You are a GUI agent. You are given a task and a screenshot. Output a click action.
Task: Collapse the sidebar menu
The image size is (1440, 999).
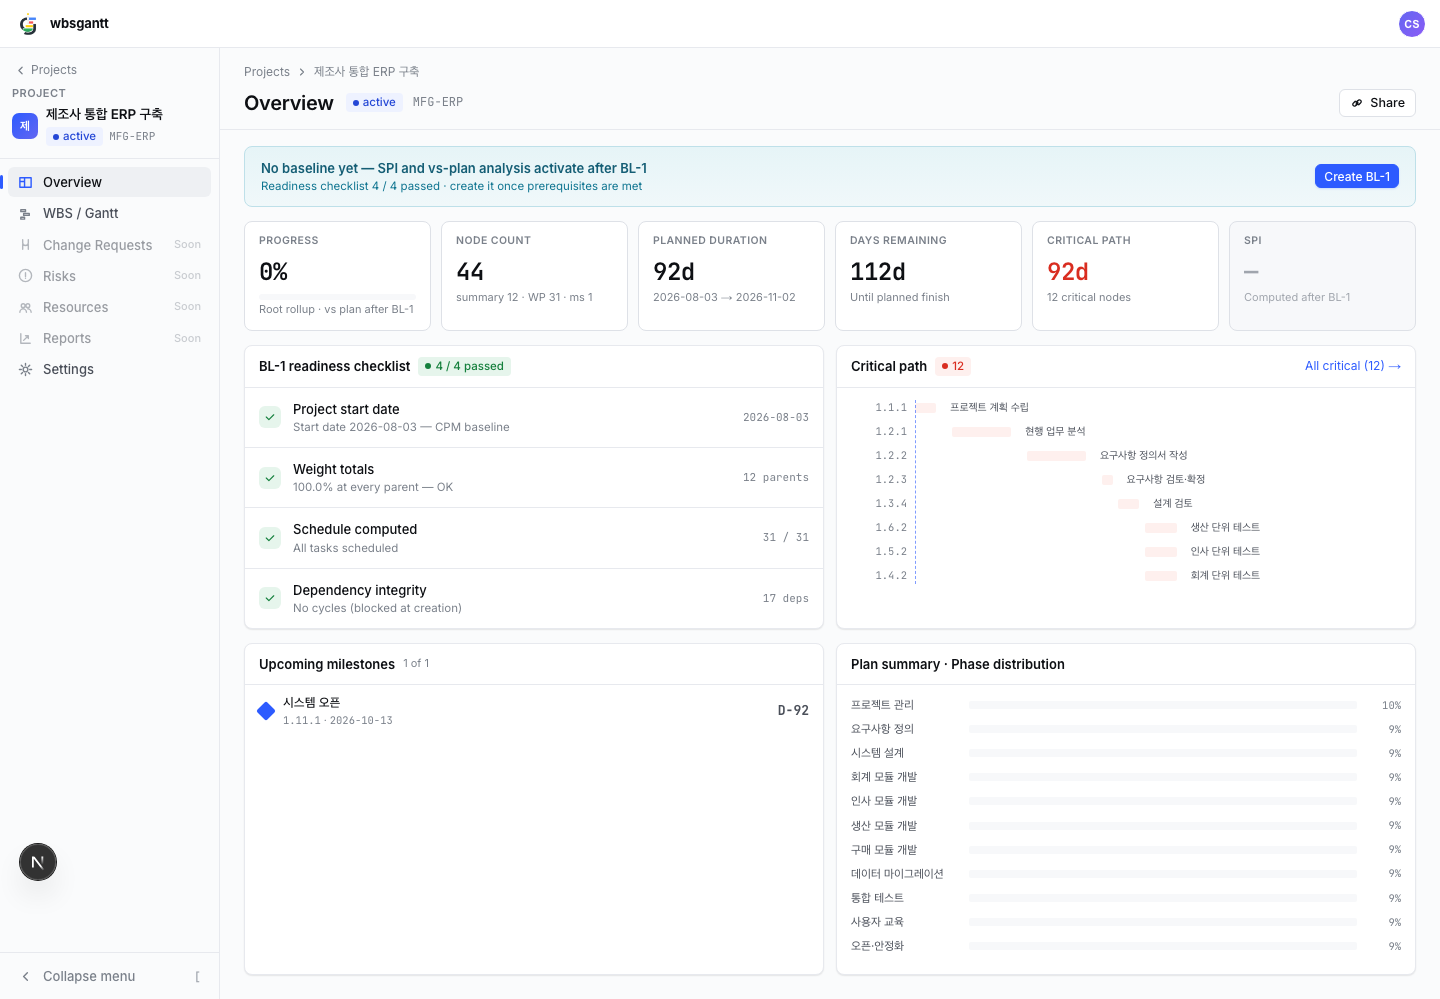[109, 976]
